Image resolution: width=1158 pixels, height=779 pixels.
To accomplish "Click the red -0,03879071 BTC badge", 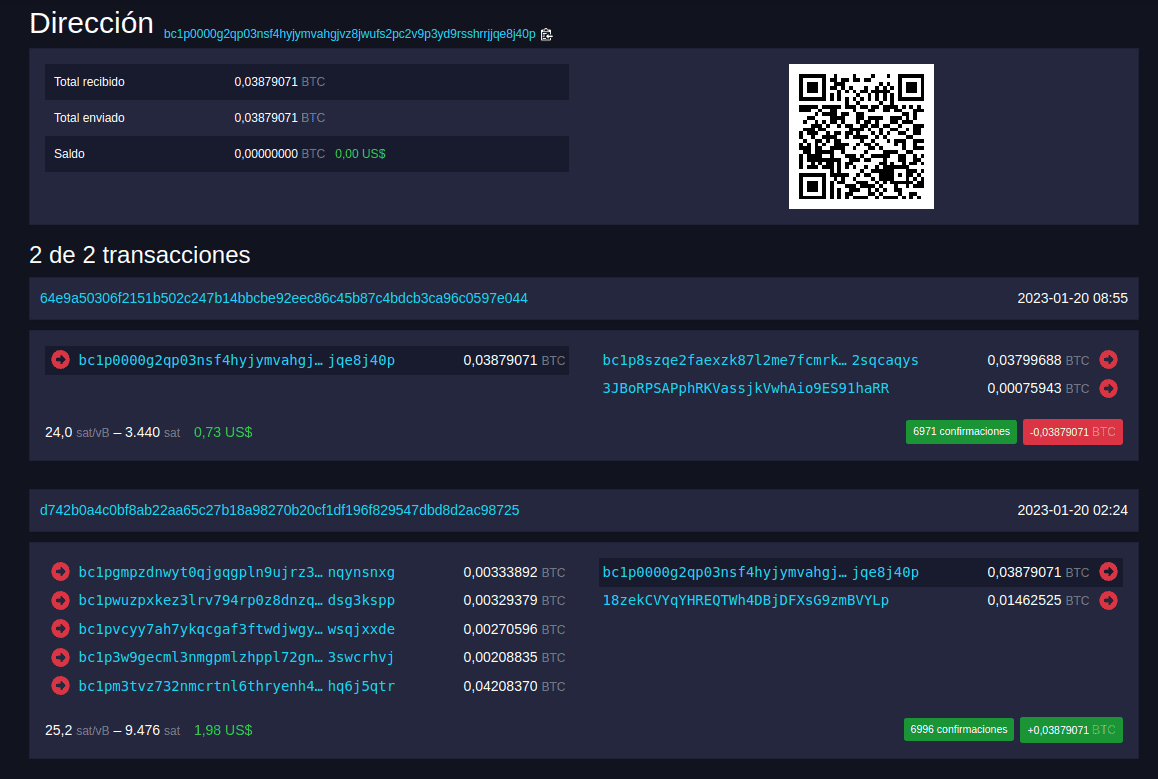I will (1072, 432).
